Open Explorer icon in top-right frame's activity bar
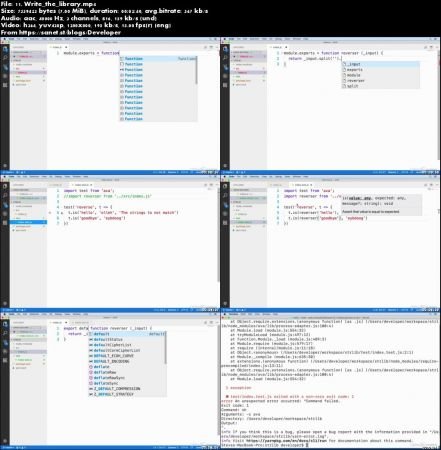 coord(225,49)
